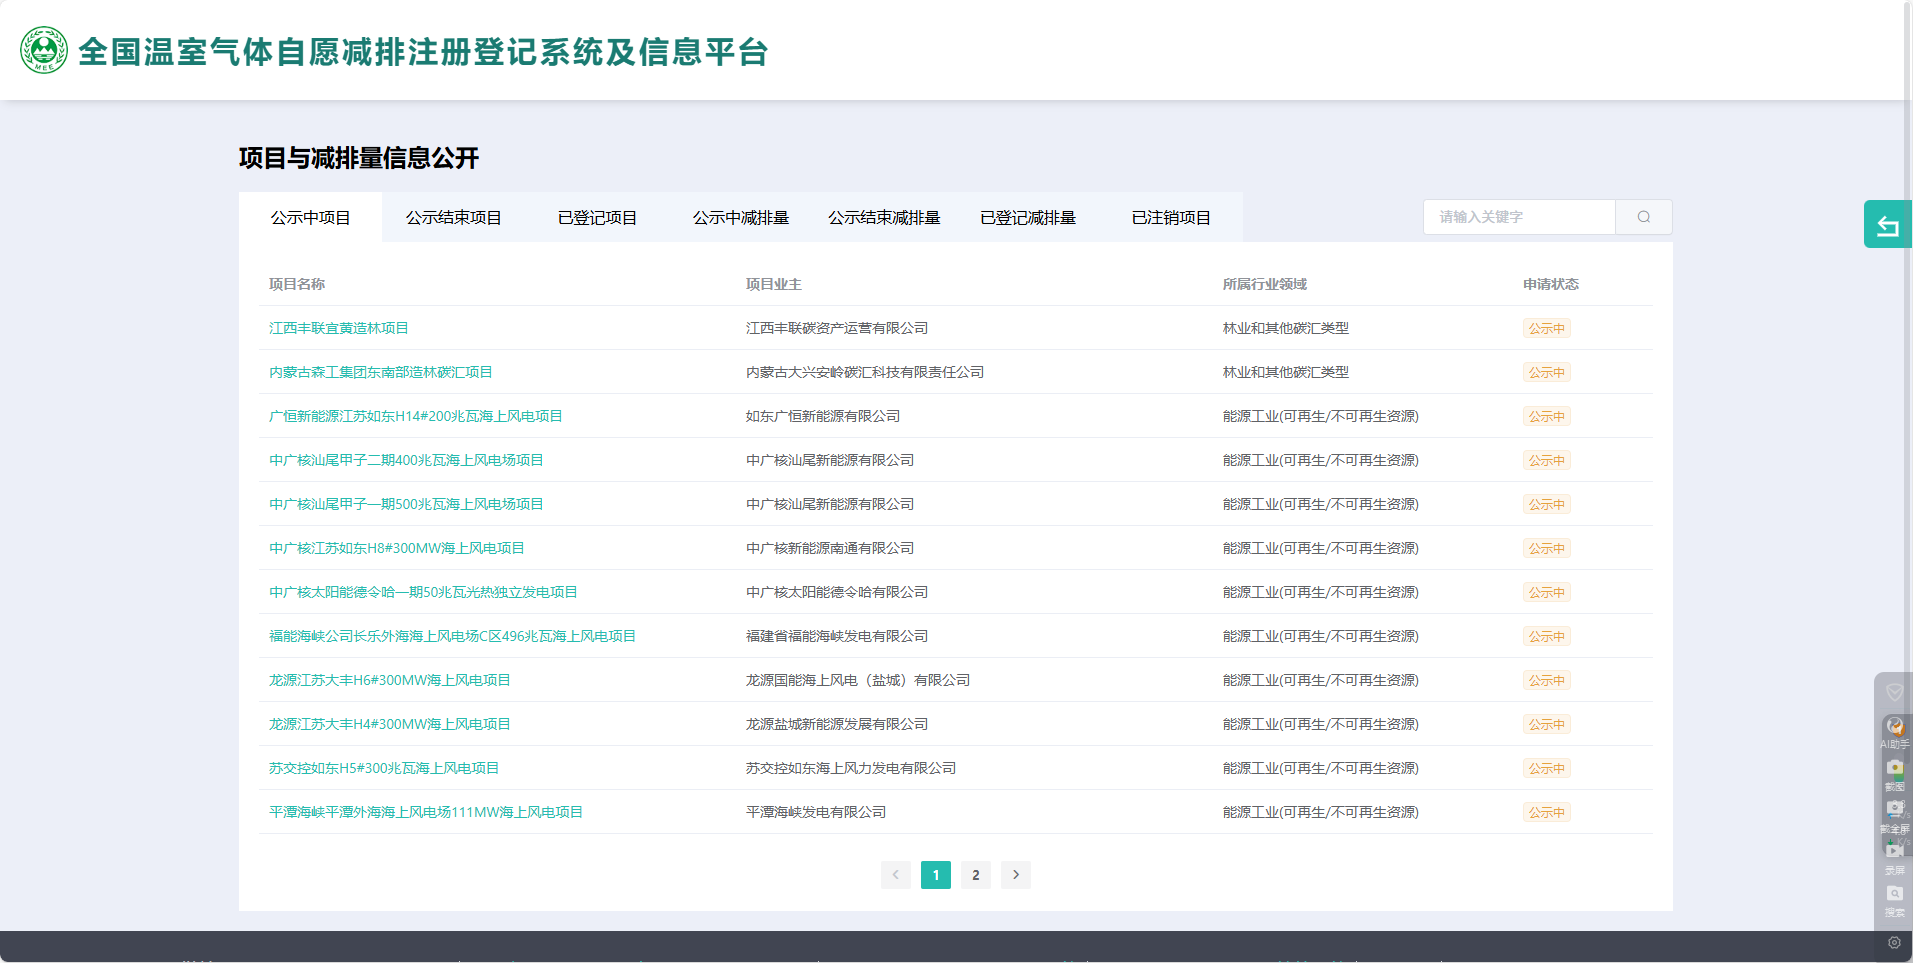Select page 1 in pagination

point(936,875)
